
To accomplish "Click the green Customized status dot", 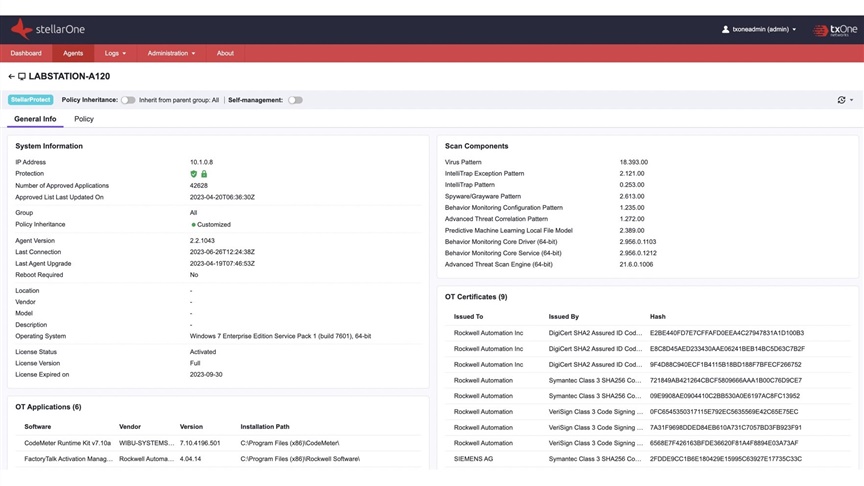I will point(193,225).
